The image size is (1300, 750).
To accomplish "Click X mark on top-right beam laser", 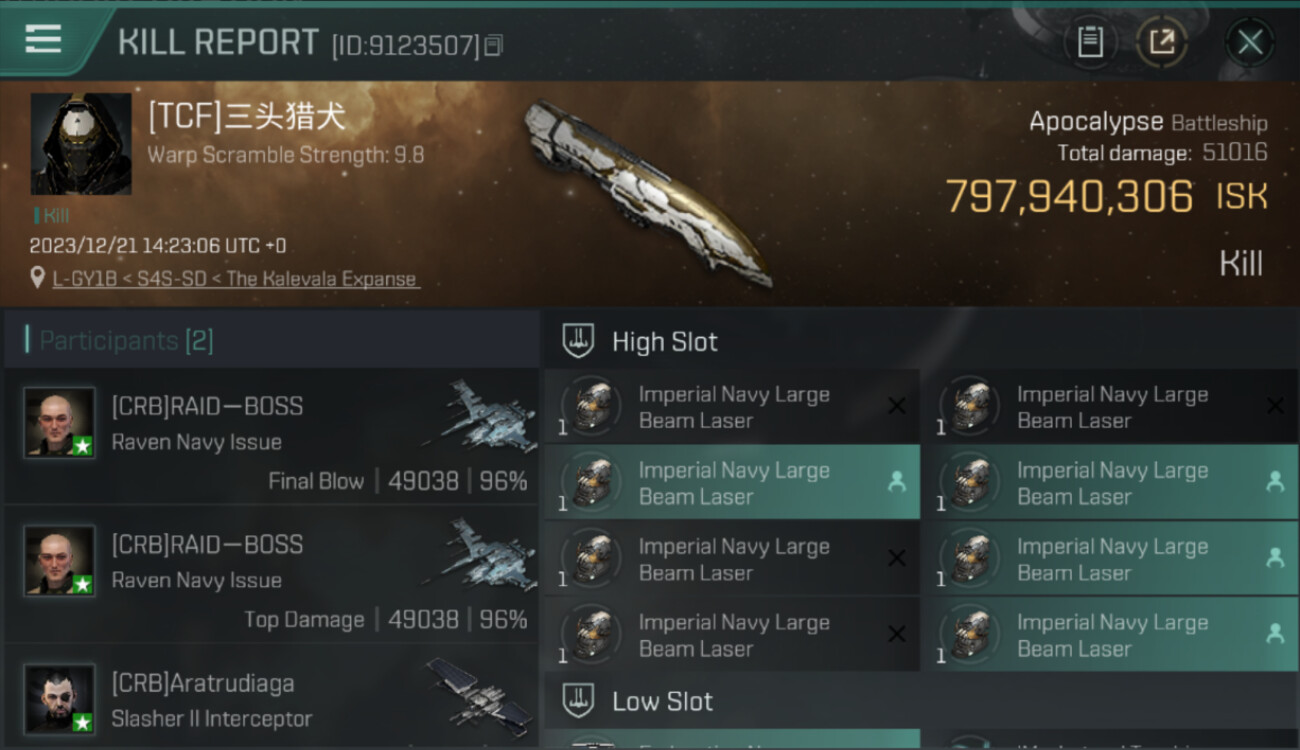I will pyautogui.click(x=1275, y=406).
